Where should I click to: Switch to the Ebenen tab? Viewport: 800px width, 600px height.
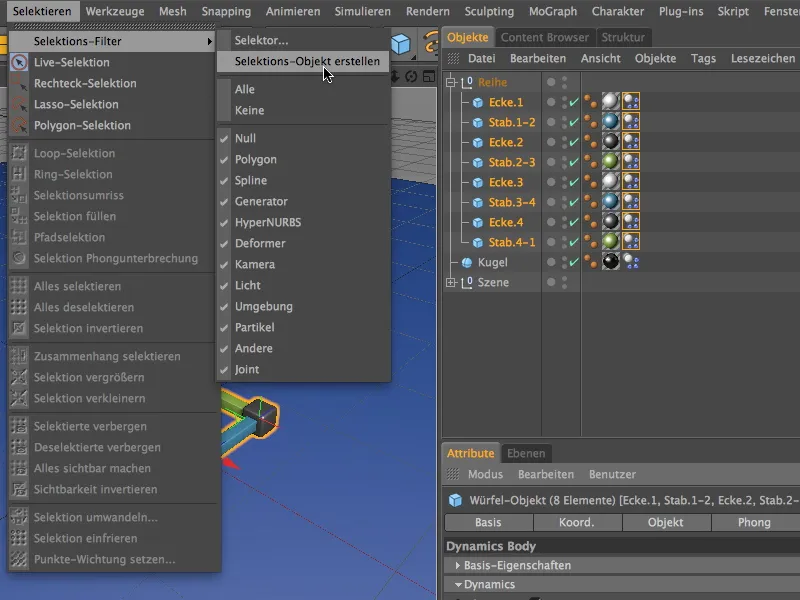[x=526, y=453]
